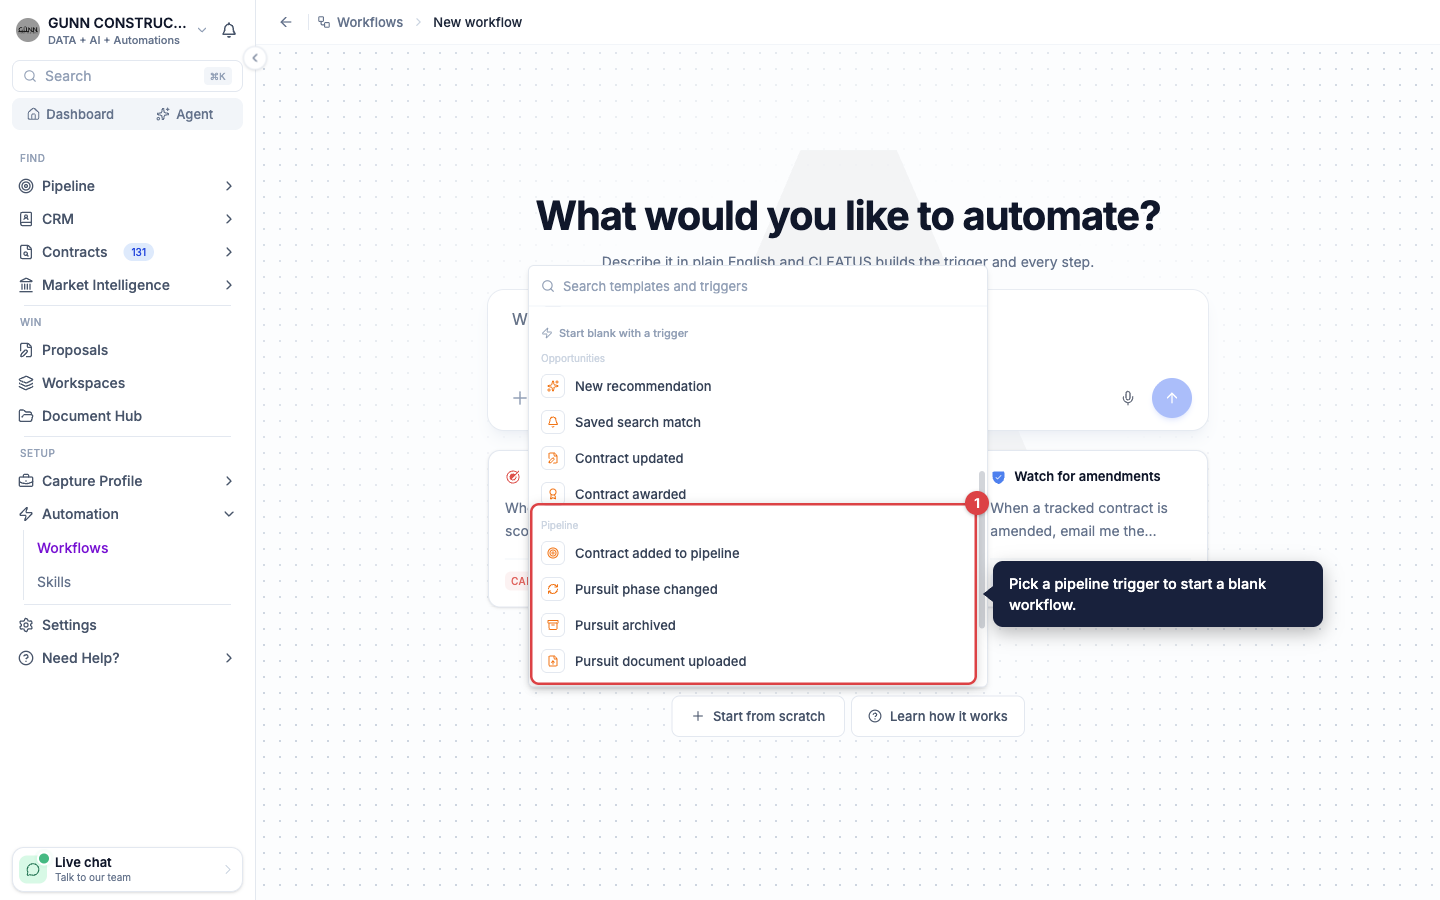Image resolution: width=1440 pixels, height=900 pixels.
Task: Click the Contract added to pipeline icon
Action: coord(553,553)
